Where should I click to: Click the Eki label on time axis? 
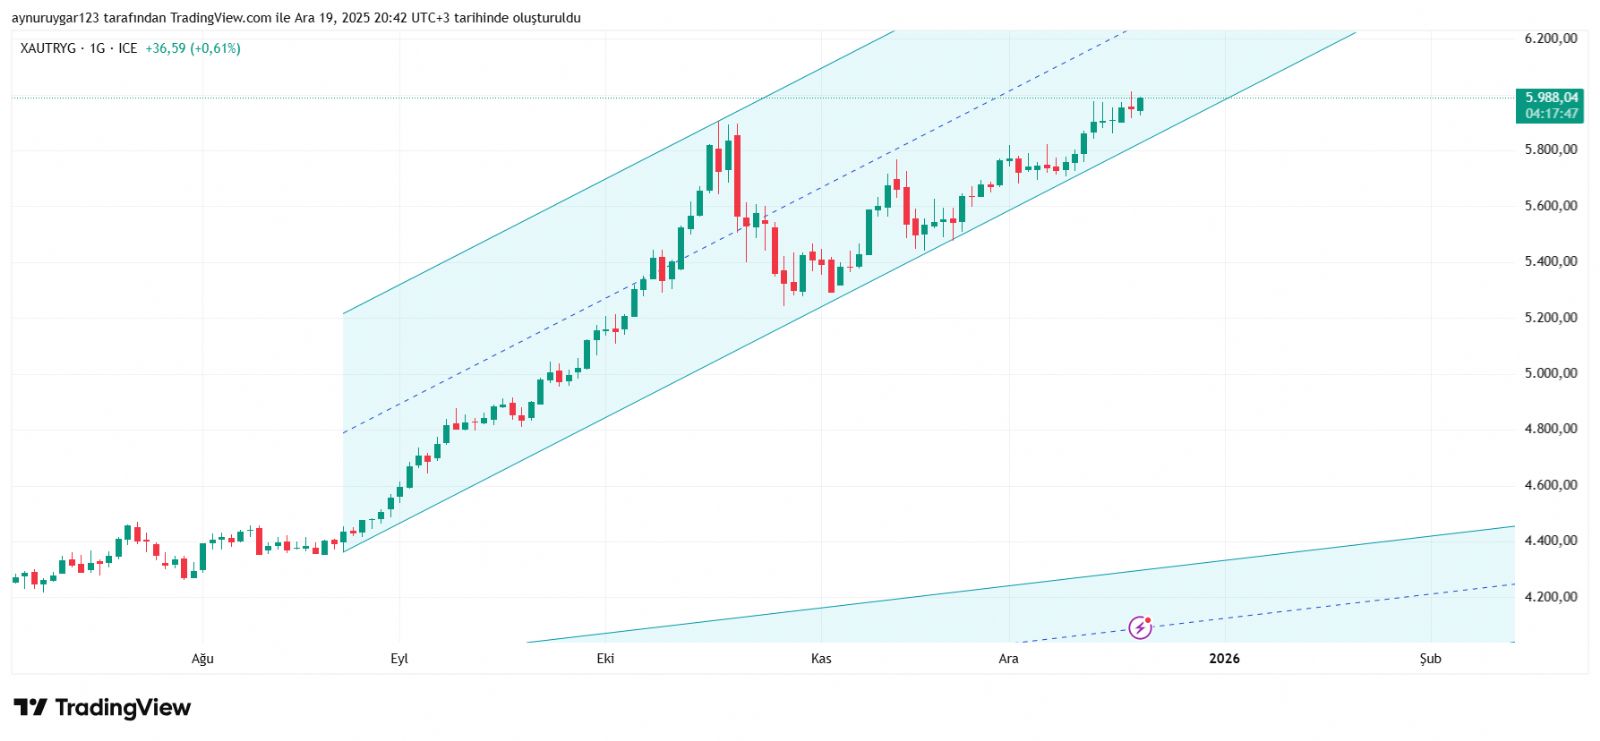coord(605,658)
